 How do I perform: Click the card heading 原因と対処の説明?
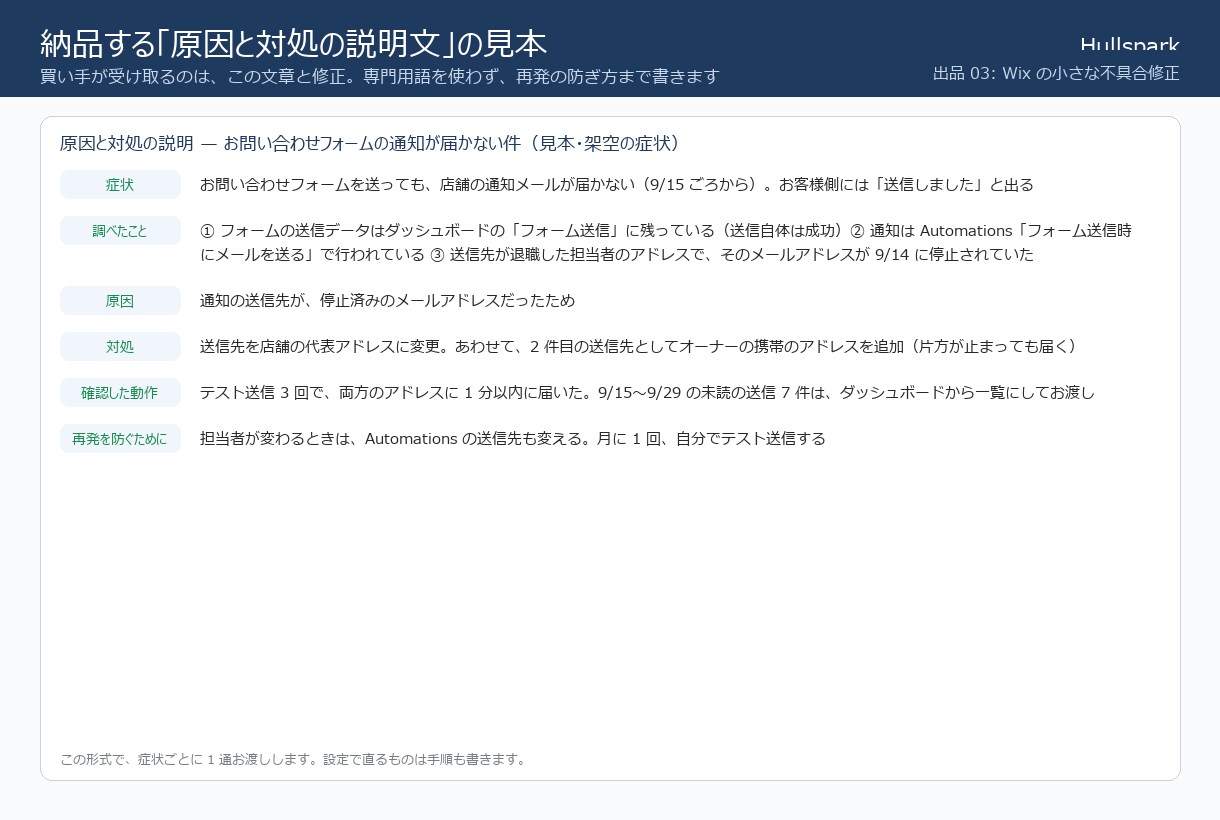(126, 143)
